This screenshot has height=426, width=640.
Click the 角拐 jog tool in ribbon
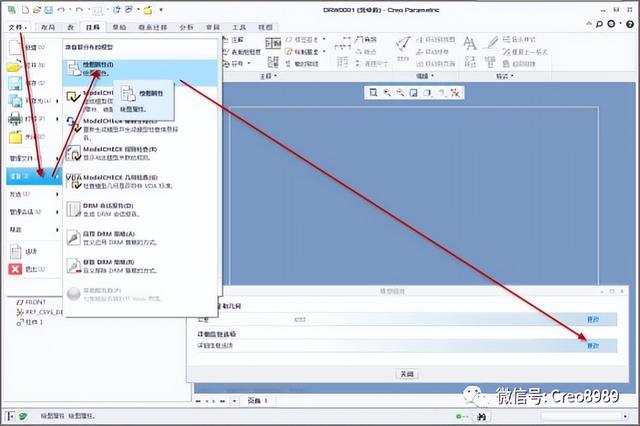tap(366, 40)
